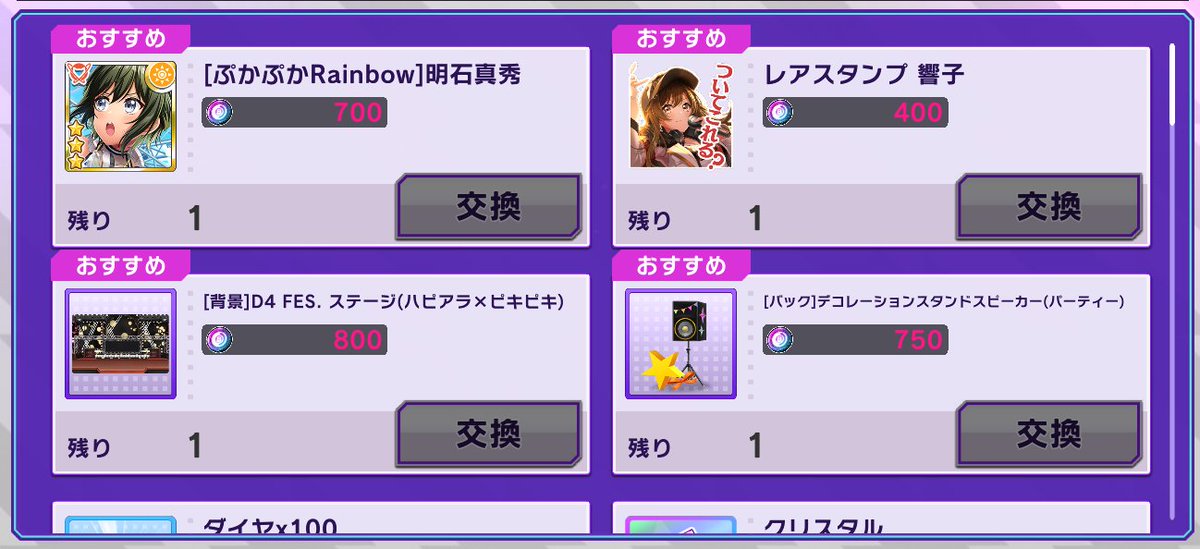
Task: Select the クリスタル item at bottom
Action: click(880, 527)
